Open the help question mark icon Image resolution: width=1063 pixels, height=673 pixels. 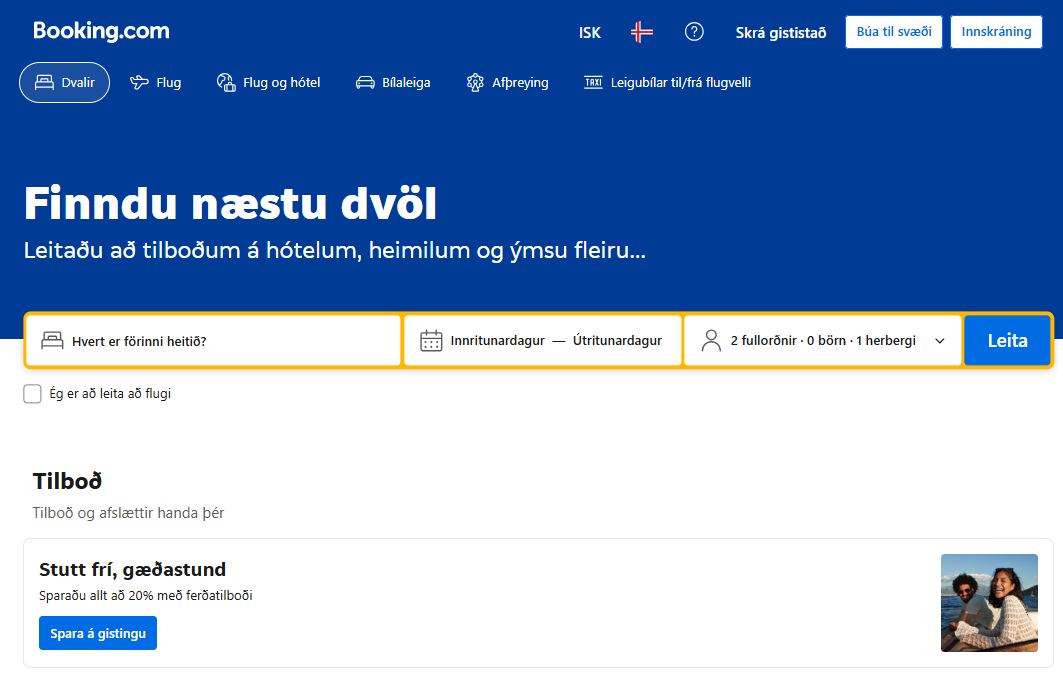694,32
